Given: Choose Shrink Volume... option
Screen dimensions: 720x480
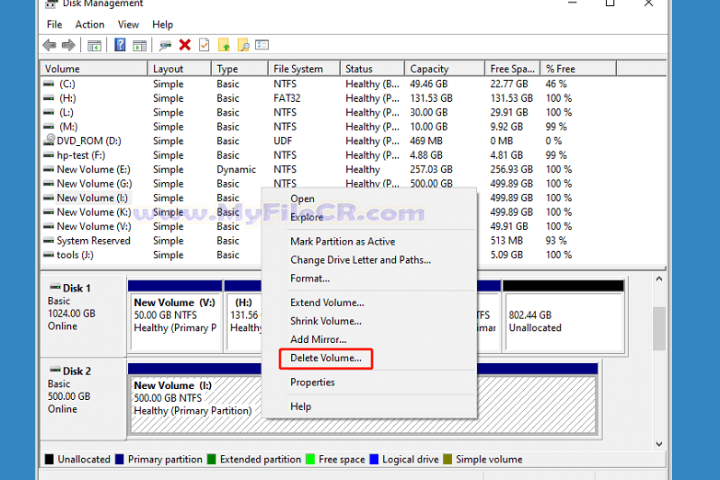Looking at the screenshot, I should click(326, 321).
